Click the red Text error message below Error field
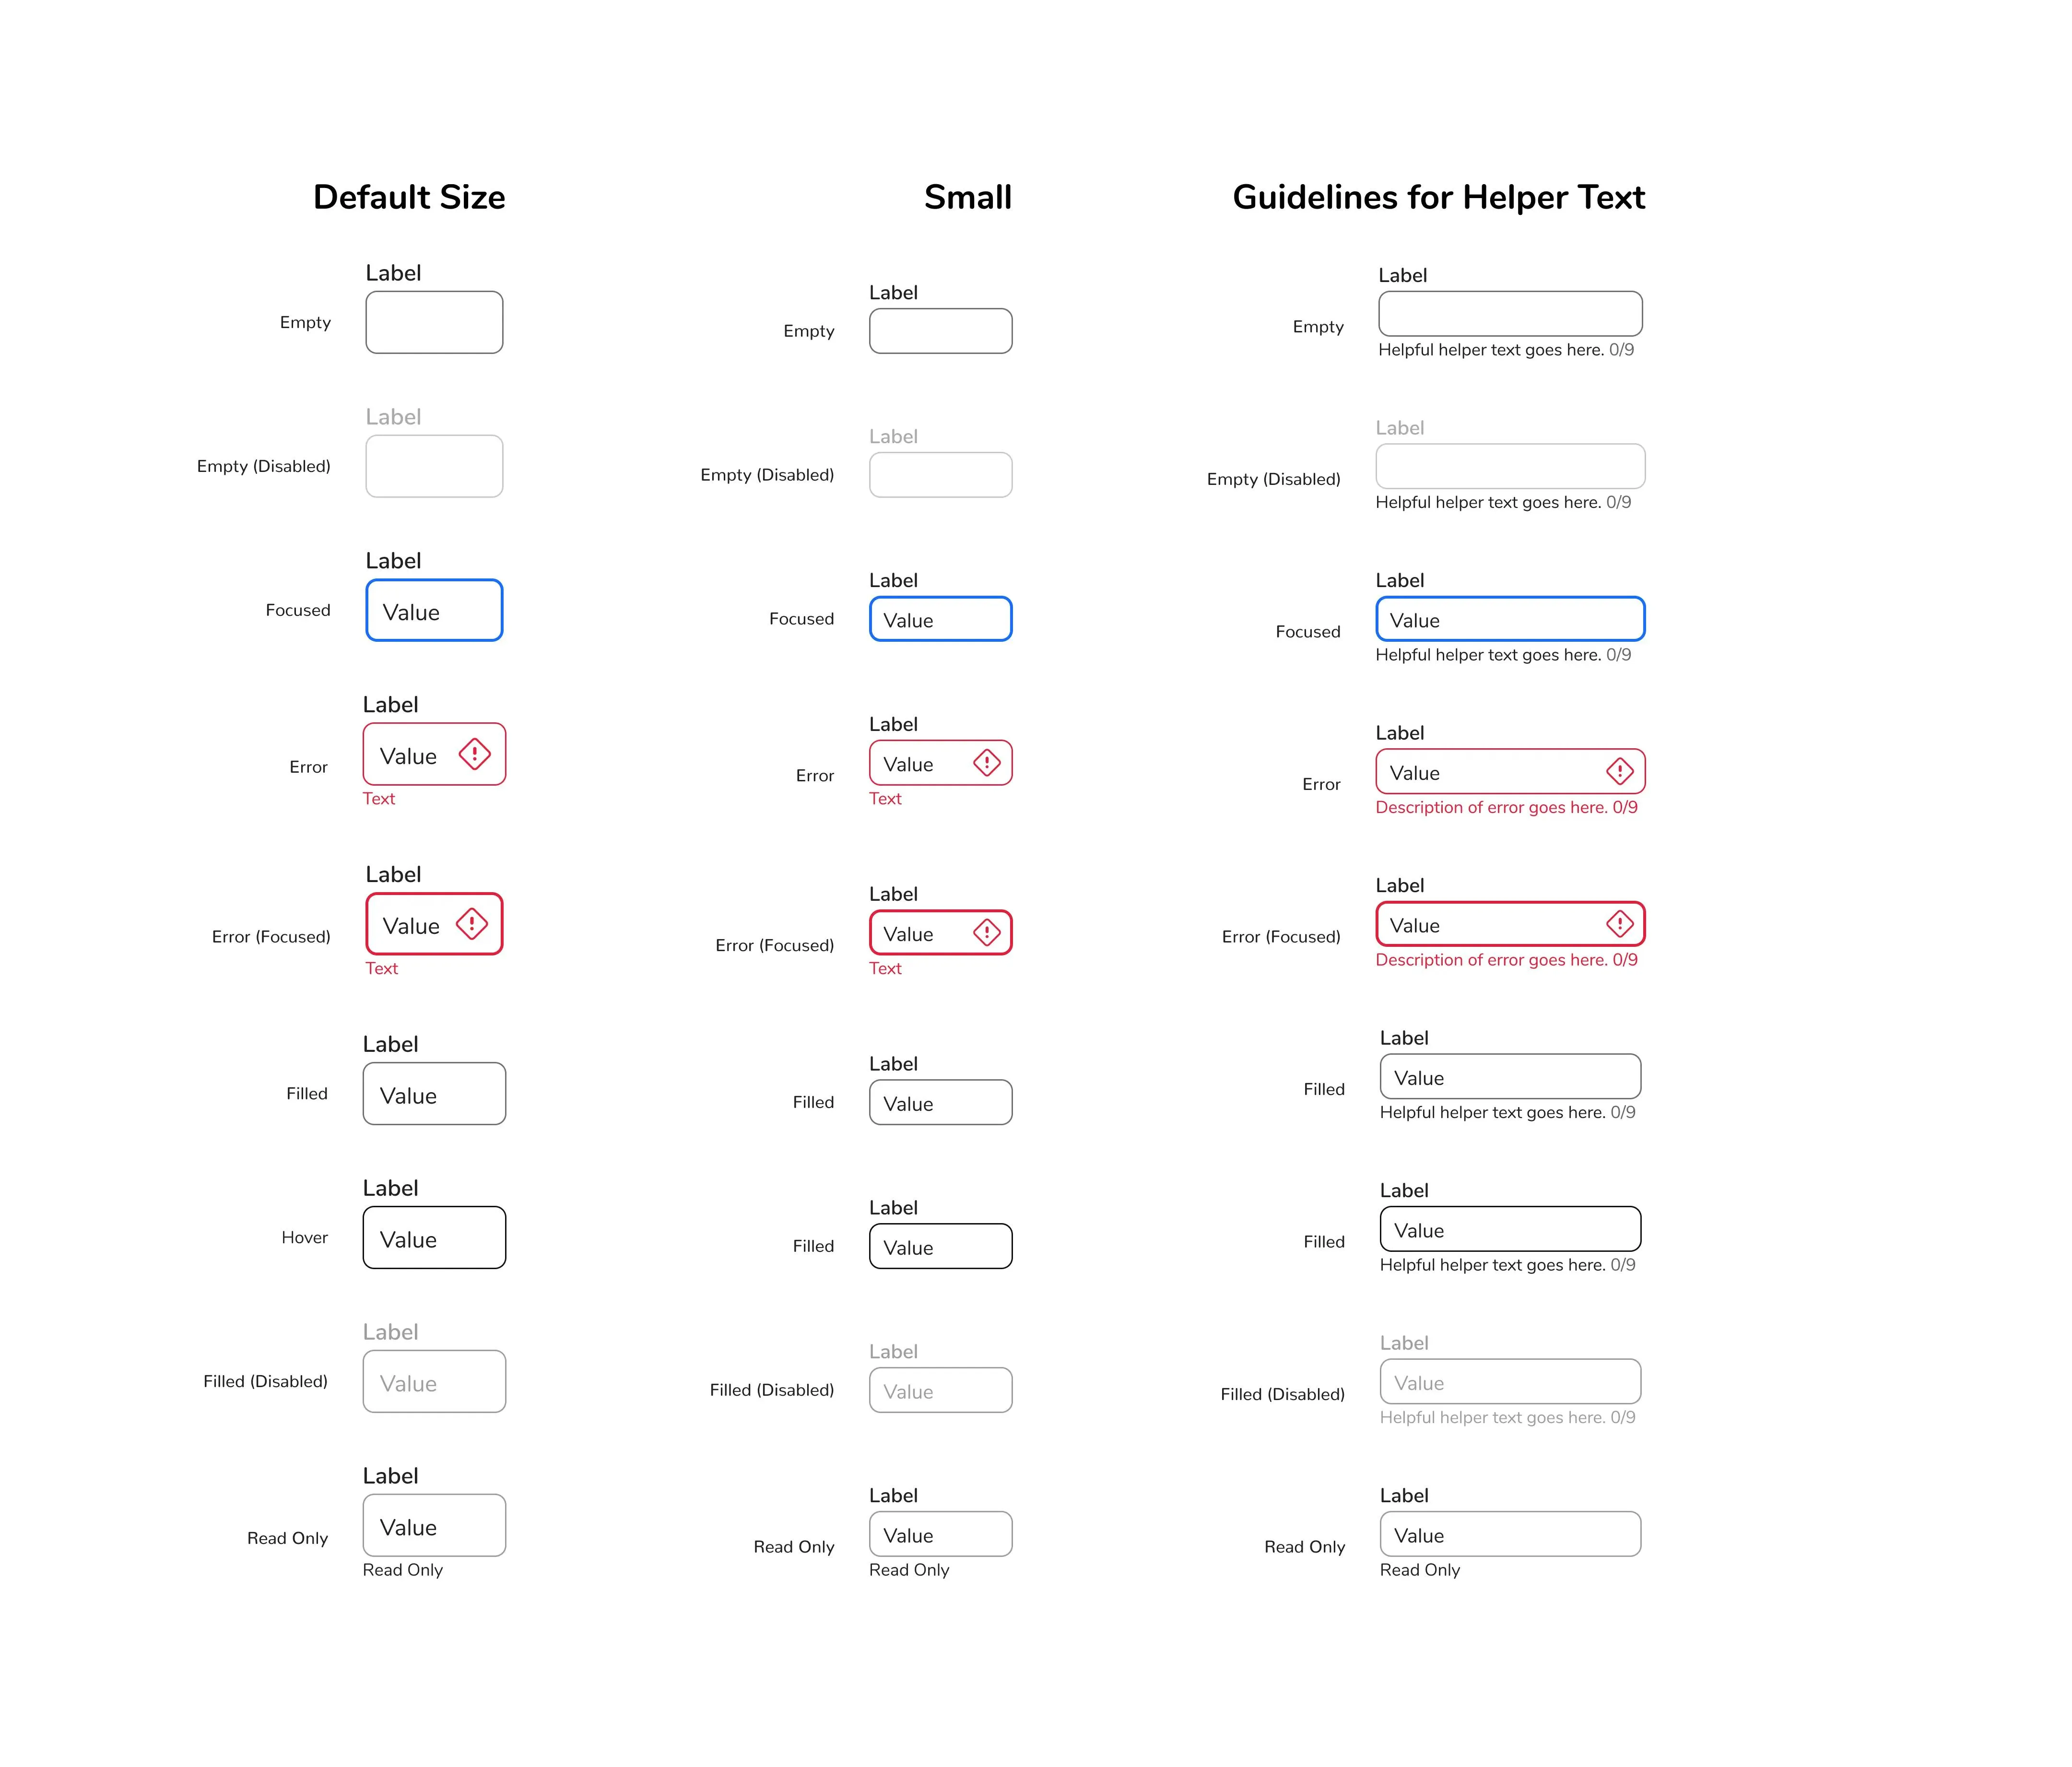 378,798
